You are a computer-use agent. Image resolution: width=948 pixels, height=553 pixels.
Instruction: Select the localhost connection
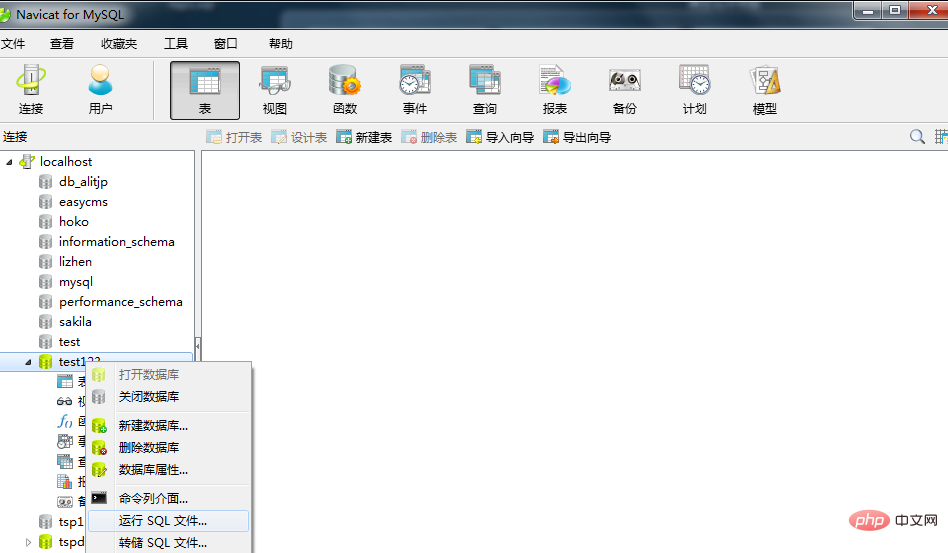[66, 161]
